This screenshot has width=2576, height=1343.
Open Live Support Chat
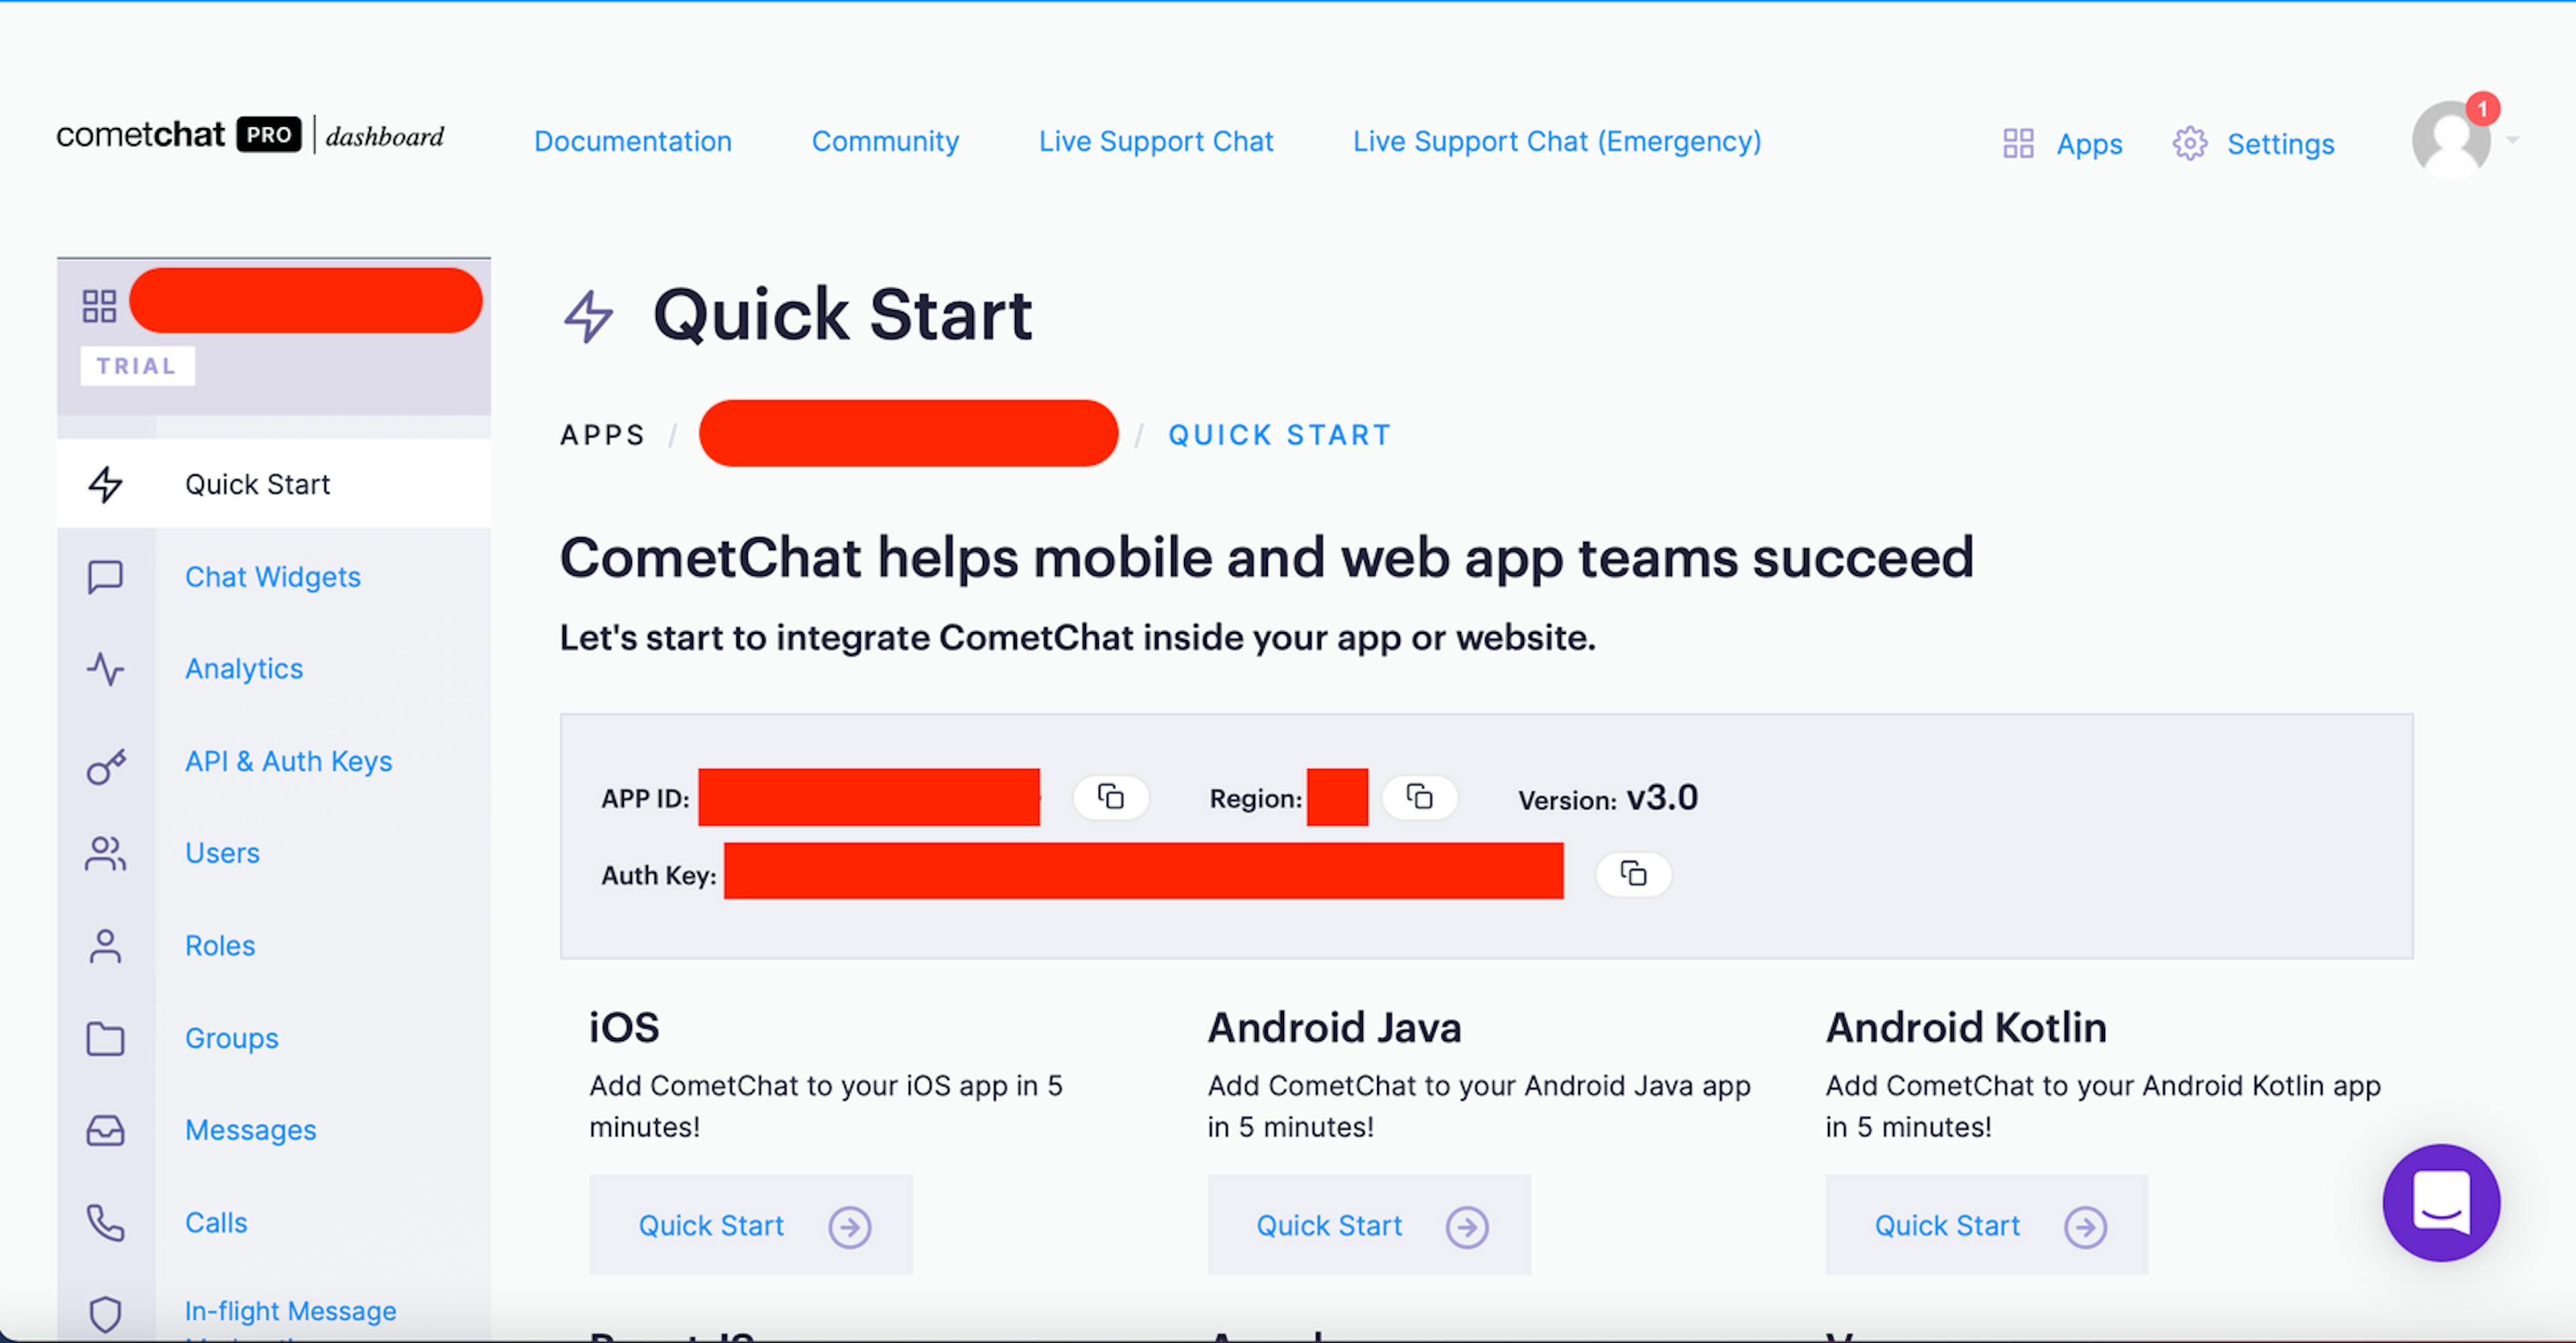point(1155,142)
